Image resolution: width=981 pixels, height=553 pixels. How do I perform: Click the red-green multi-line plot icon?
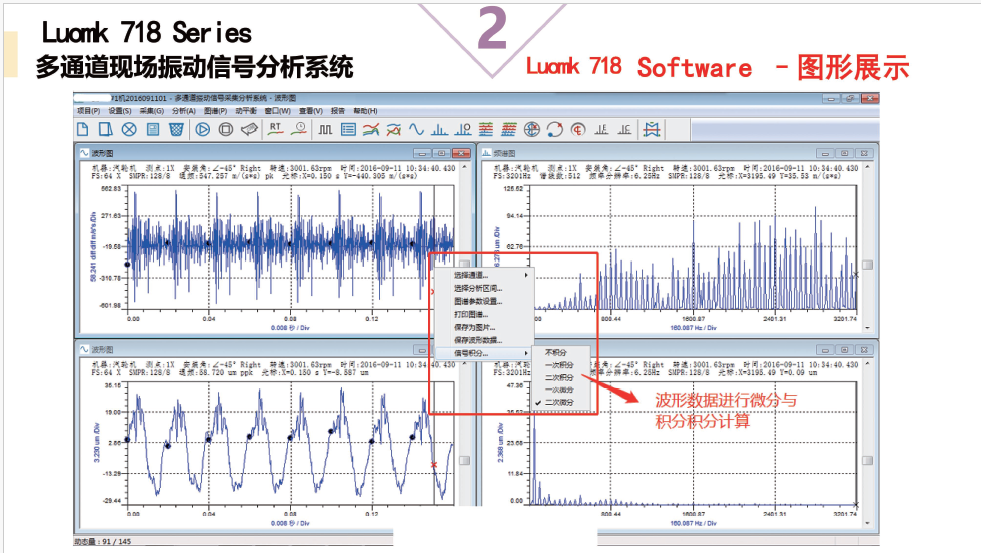point(486,129)
